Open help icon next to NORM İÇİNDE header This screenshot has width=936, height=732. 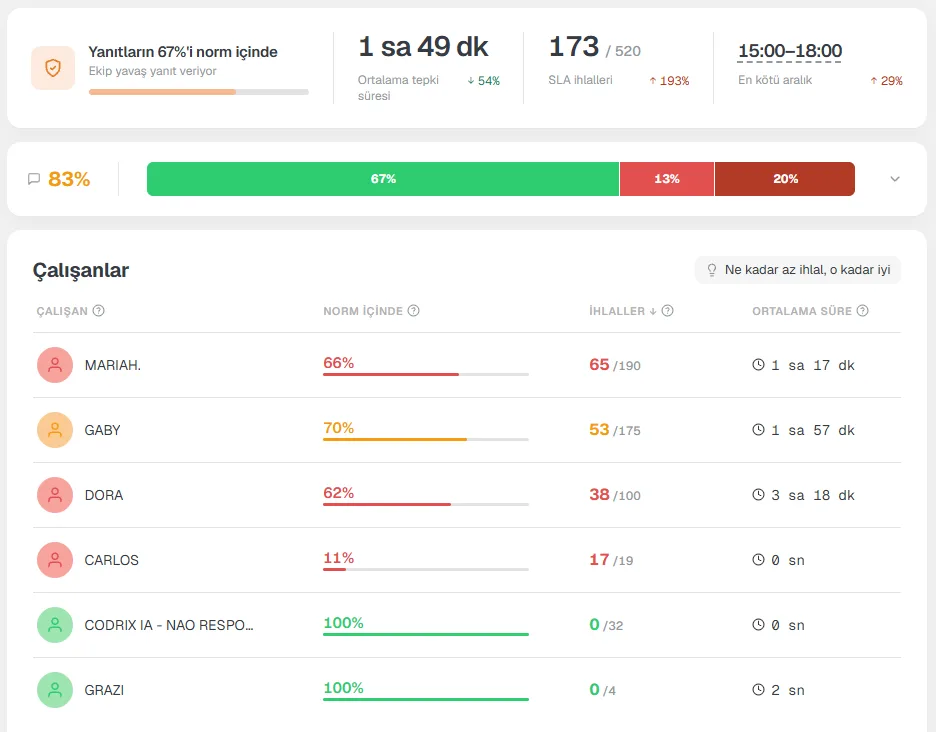pos(413,310)
